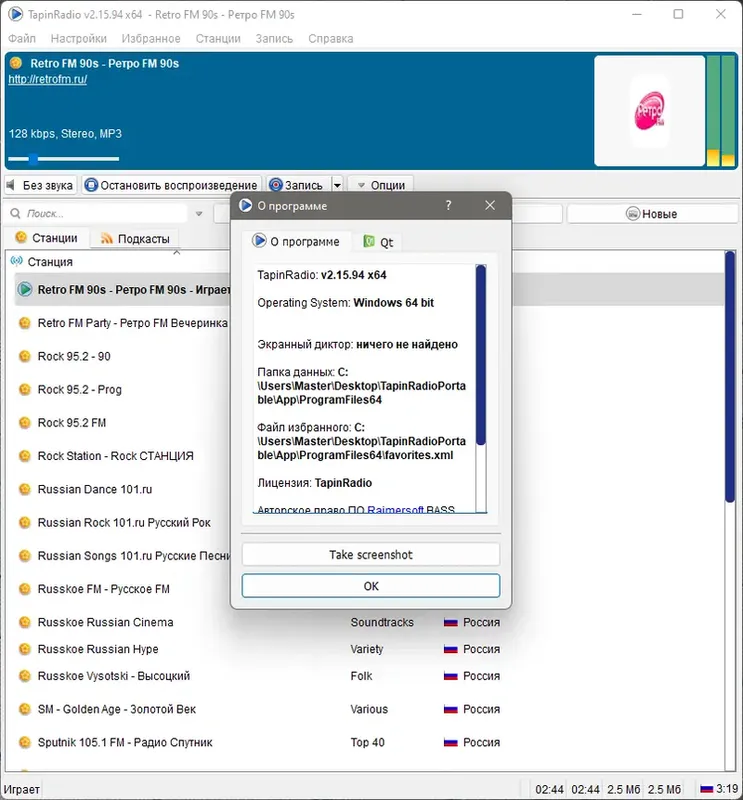Click Остановить воспроизведение button
This screenshot has height=800, width=743.
(x=171, y=185)
